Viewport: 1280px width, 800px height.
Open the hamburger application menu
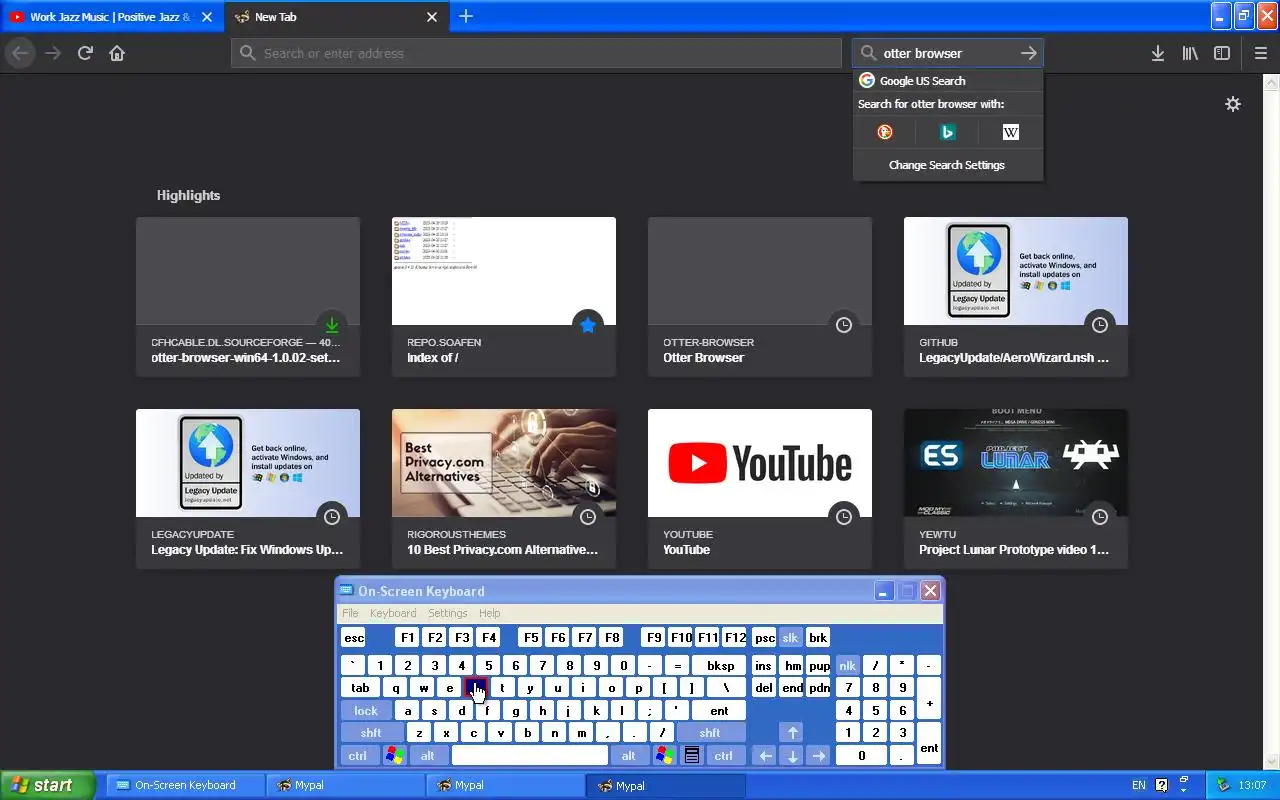1260,53
